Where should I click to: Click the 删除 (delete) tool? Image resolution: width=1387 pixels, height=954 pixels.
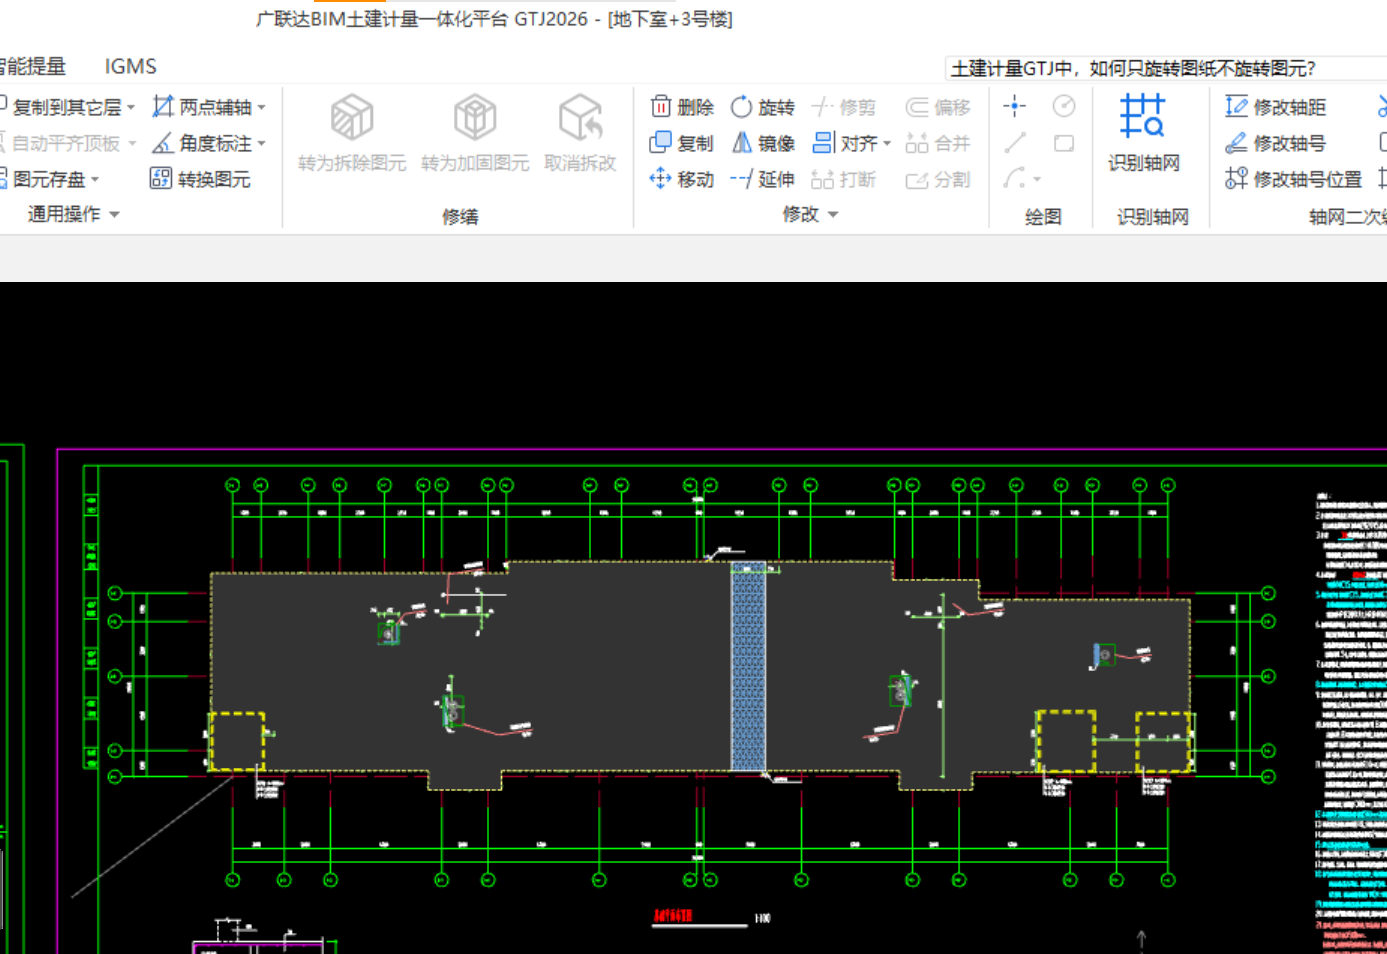click(682, 107)
